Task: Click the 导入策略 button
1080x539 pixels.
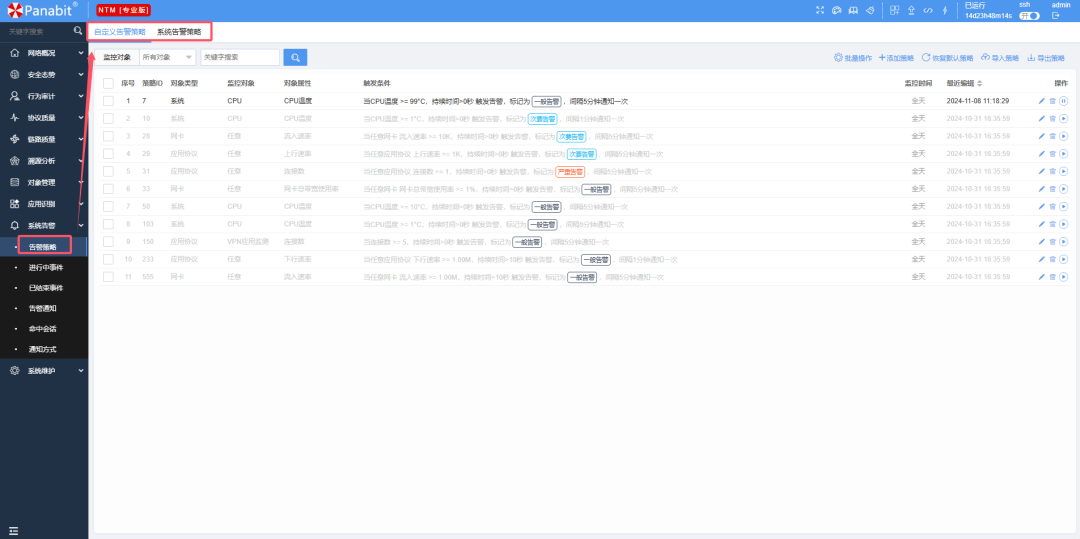Action: 999,58
